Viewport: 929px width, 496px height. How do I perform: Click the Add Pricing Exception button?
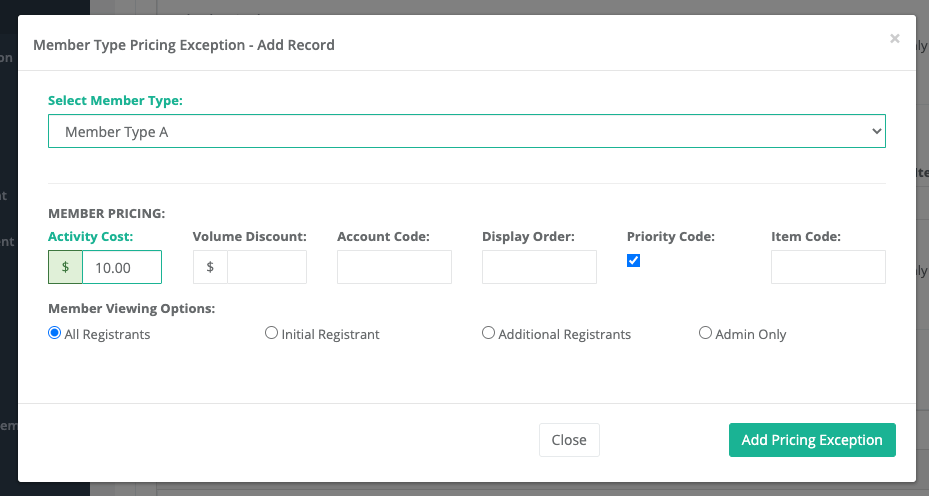pos(812,440)
